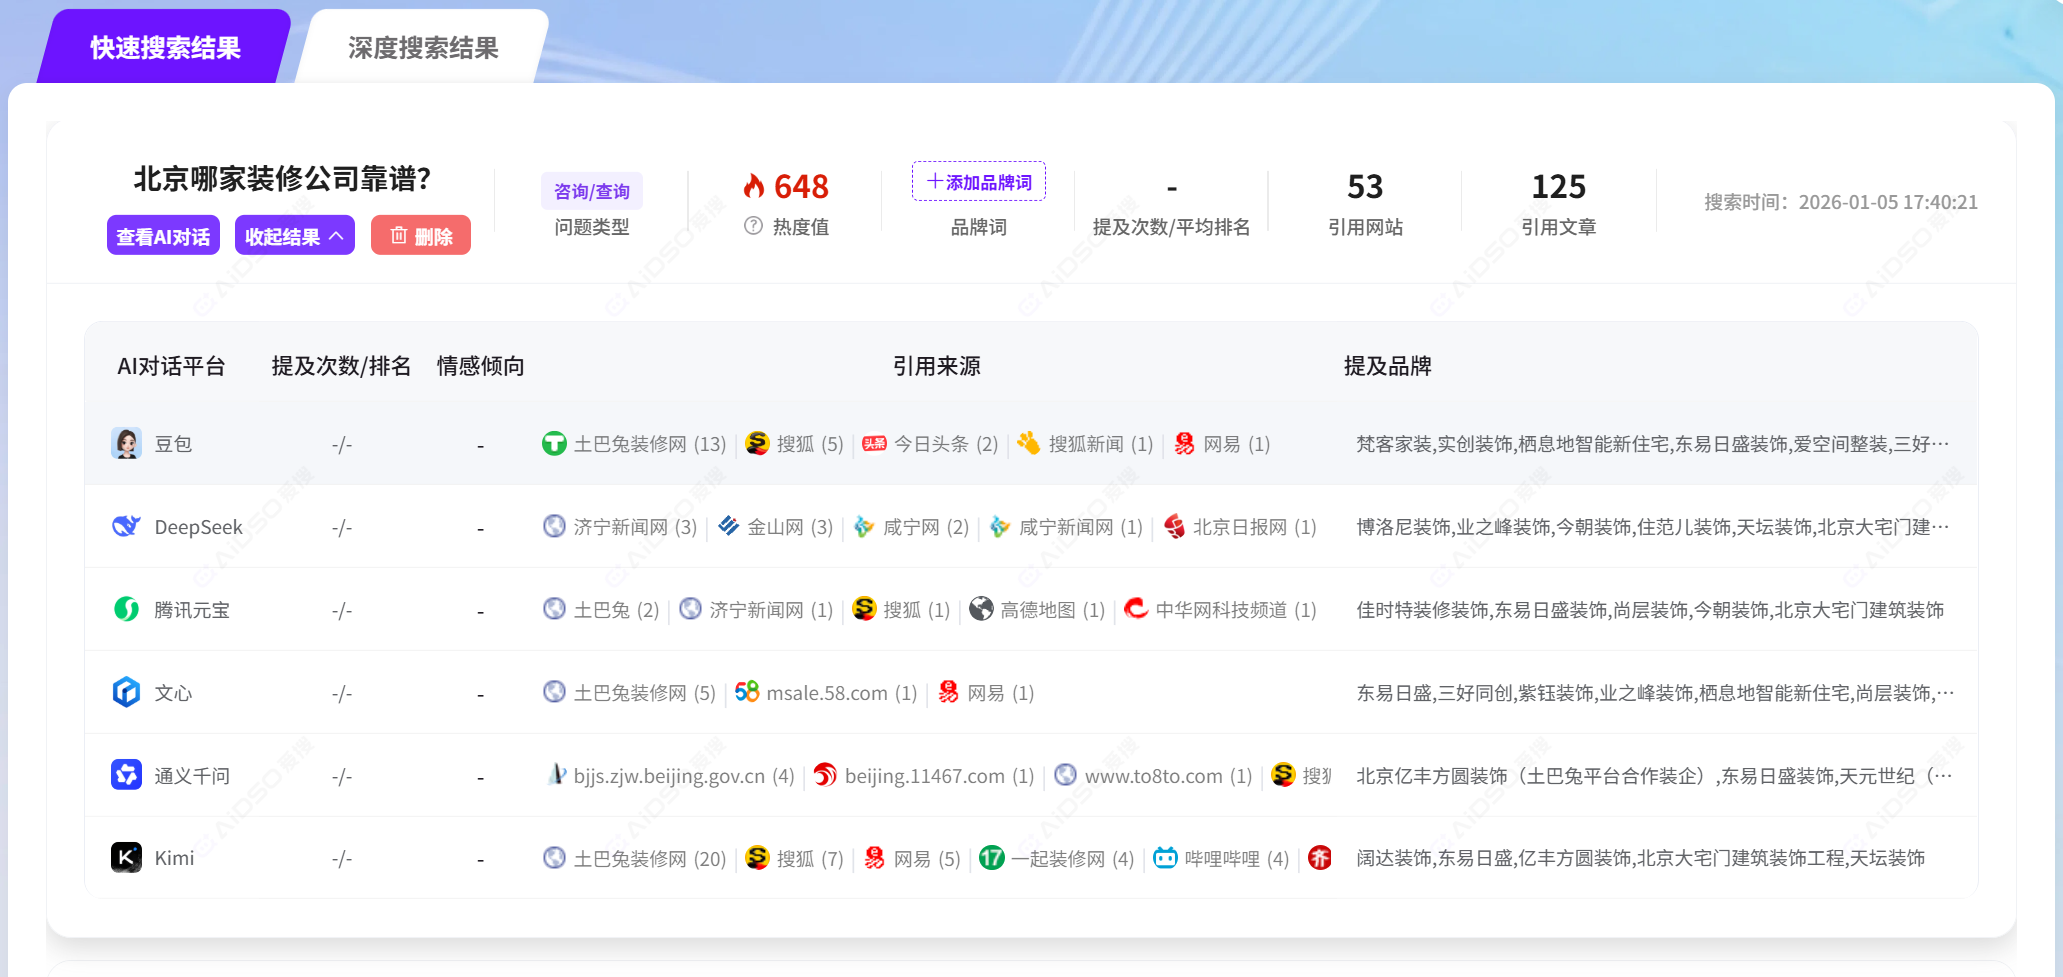The height and width of the screenshot is (977, 2063).
Task: Click 腾讯元宝 brands text starting 佳时特装修装饰
Action: [x=1650, y=609]
